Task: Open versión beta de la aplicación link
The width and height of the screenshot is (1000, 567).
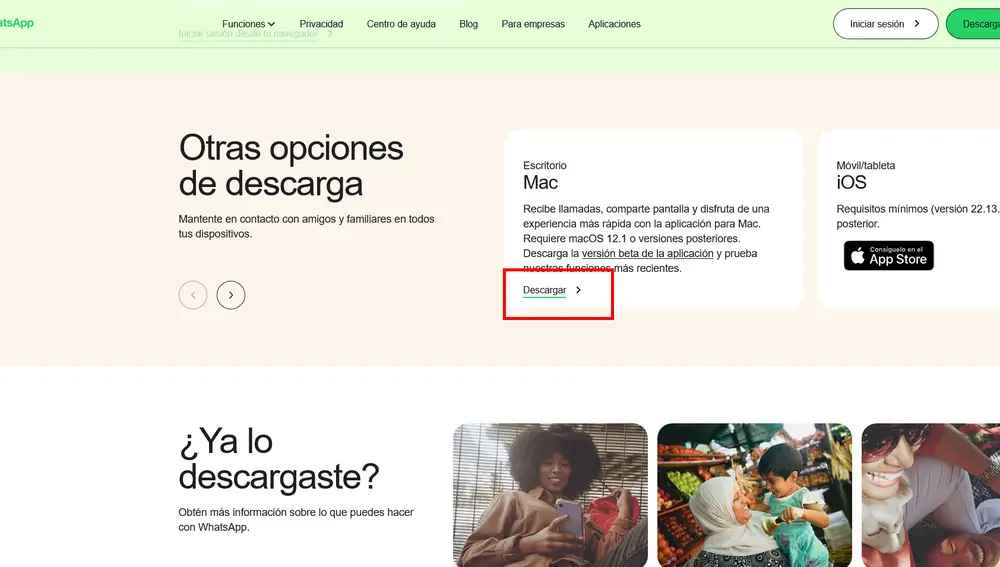Action: (x=647, y=254)
